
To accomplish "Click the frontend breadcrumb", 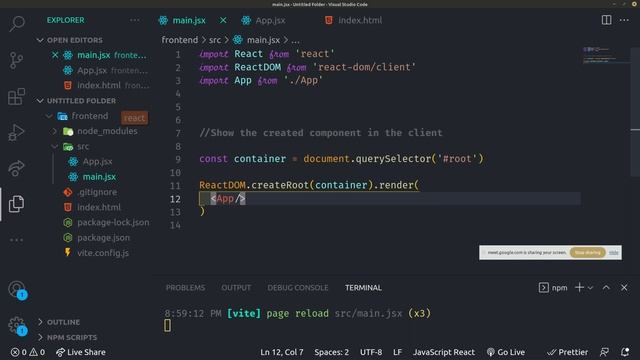I will pyautogui.click(x=180, y=40).
